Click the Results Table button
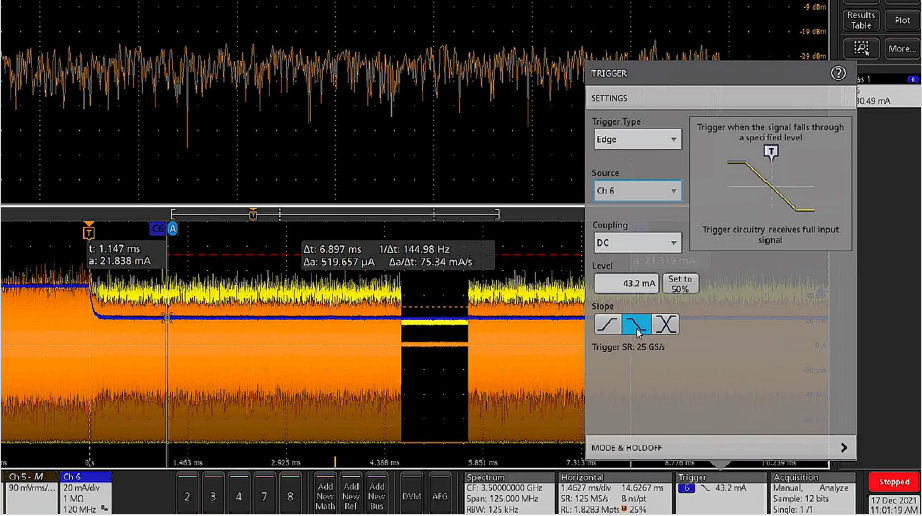The width and height of the screenshot is (922, 516). coord(861,19)
